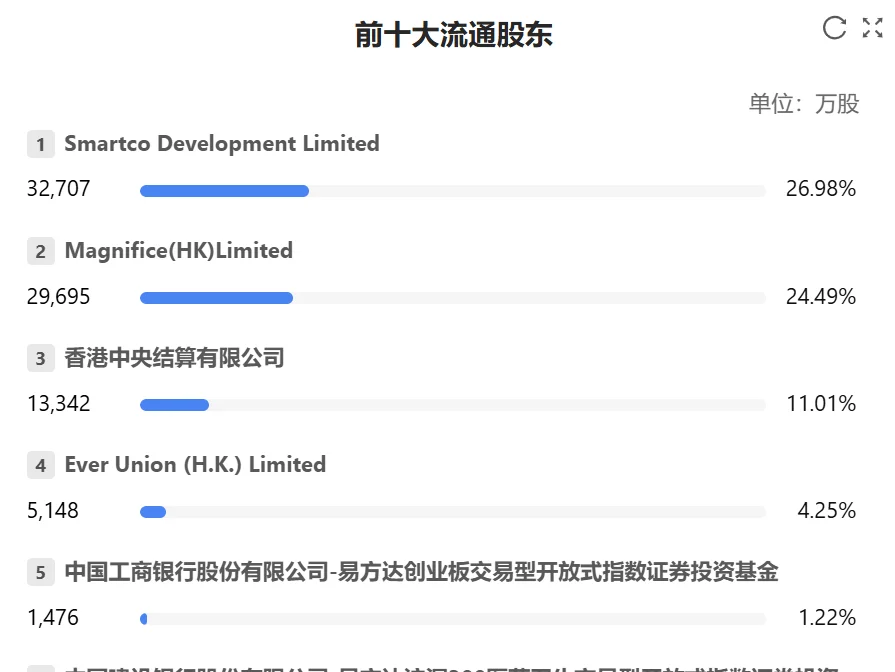Select the Smartco Development Limited shareholder name
Viewport: 895px width, 672px height.
click(221, 144)
